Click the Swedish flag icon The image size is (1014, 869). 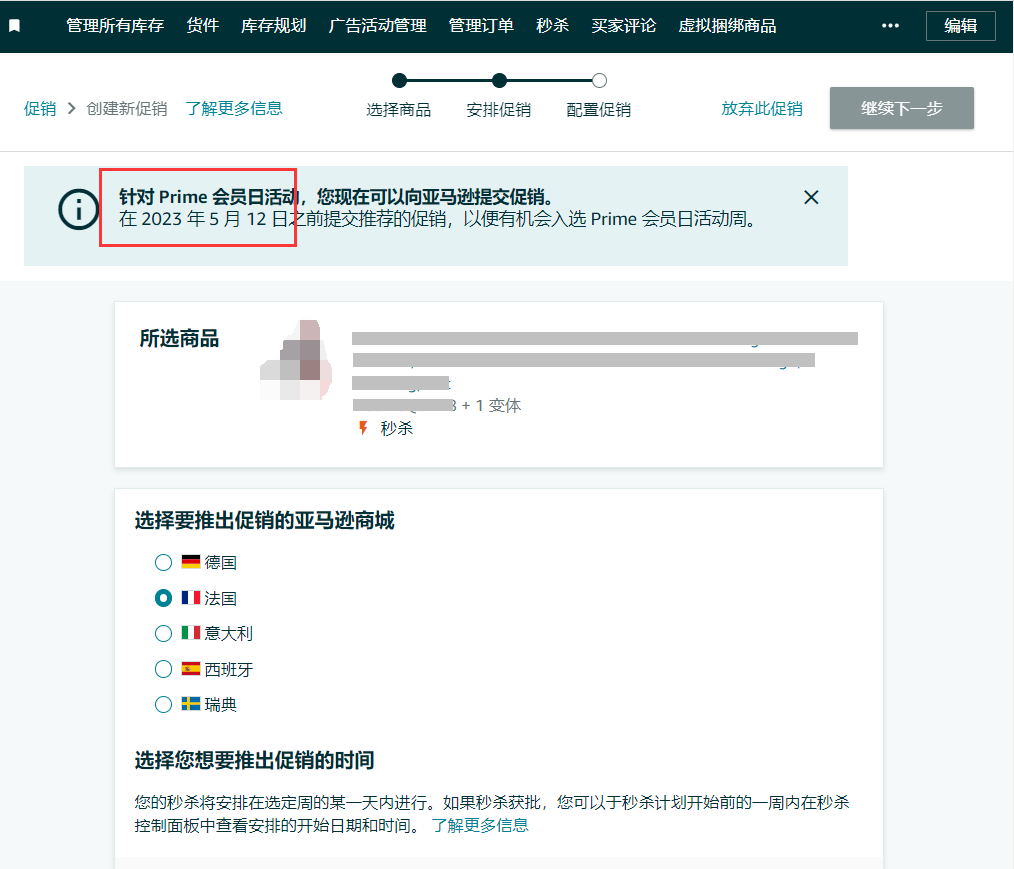pos(191,704)
